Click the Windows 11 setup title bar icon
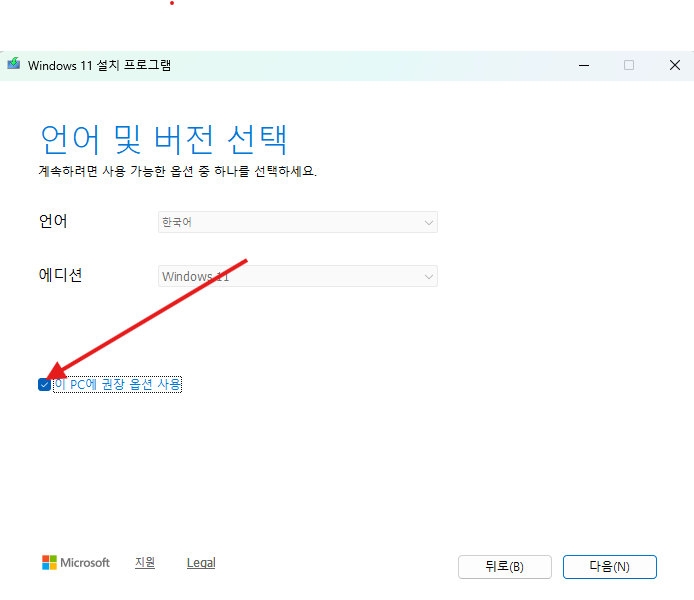 point(14,64)
